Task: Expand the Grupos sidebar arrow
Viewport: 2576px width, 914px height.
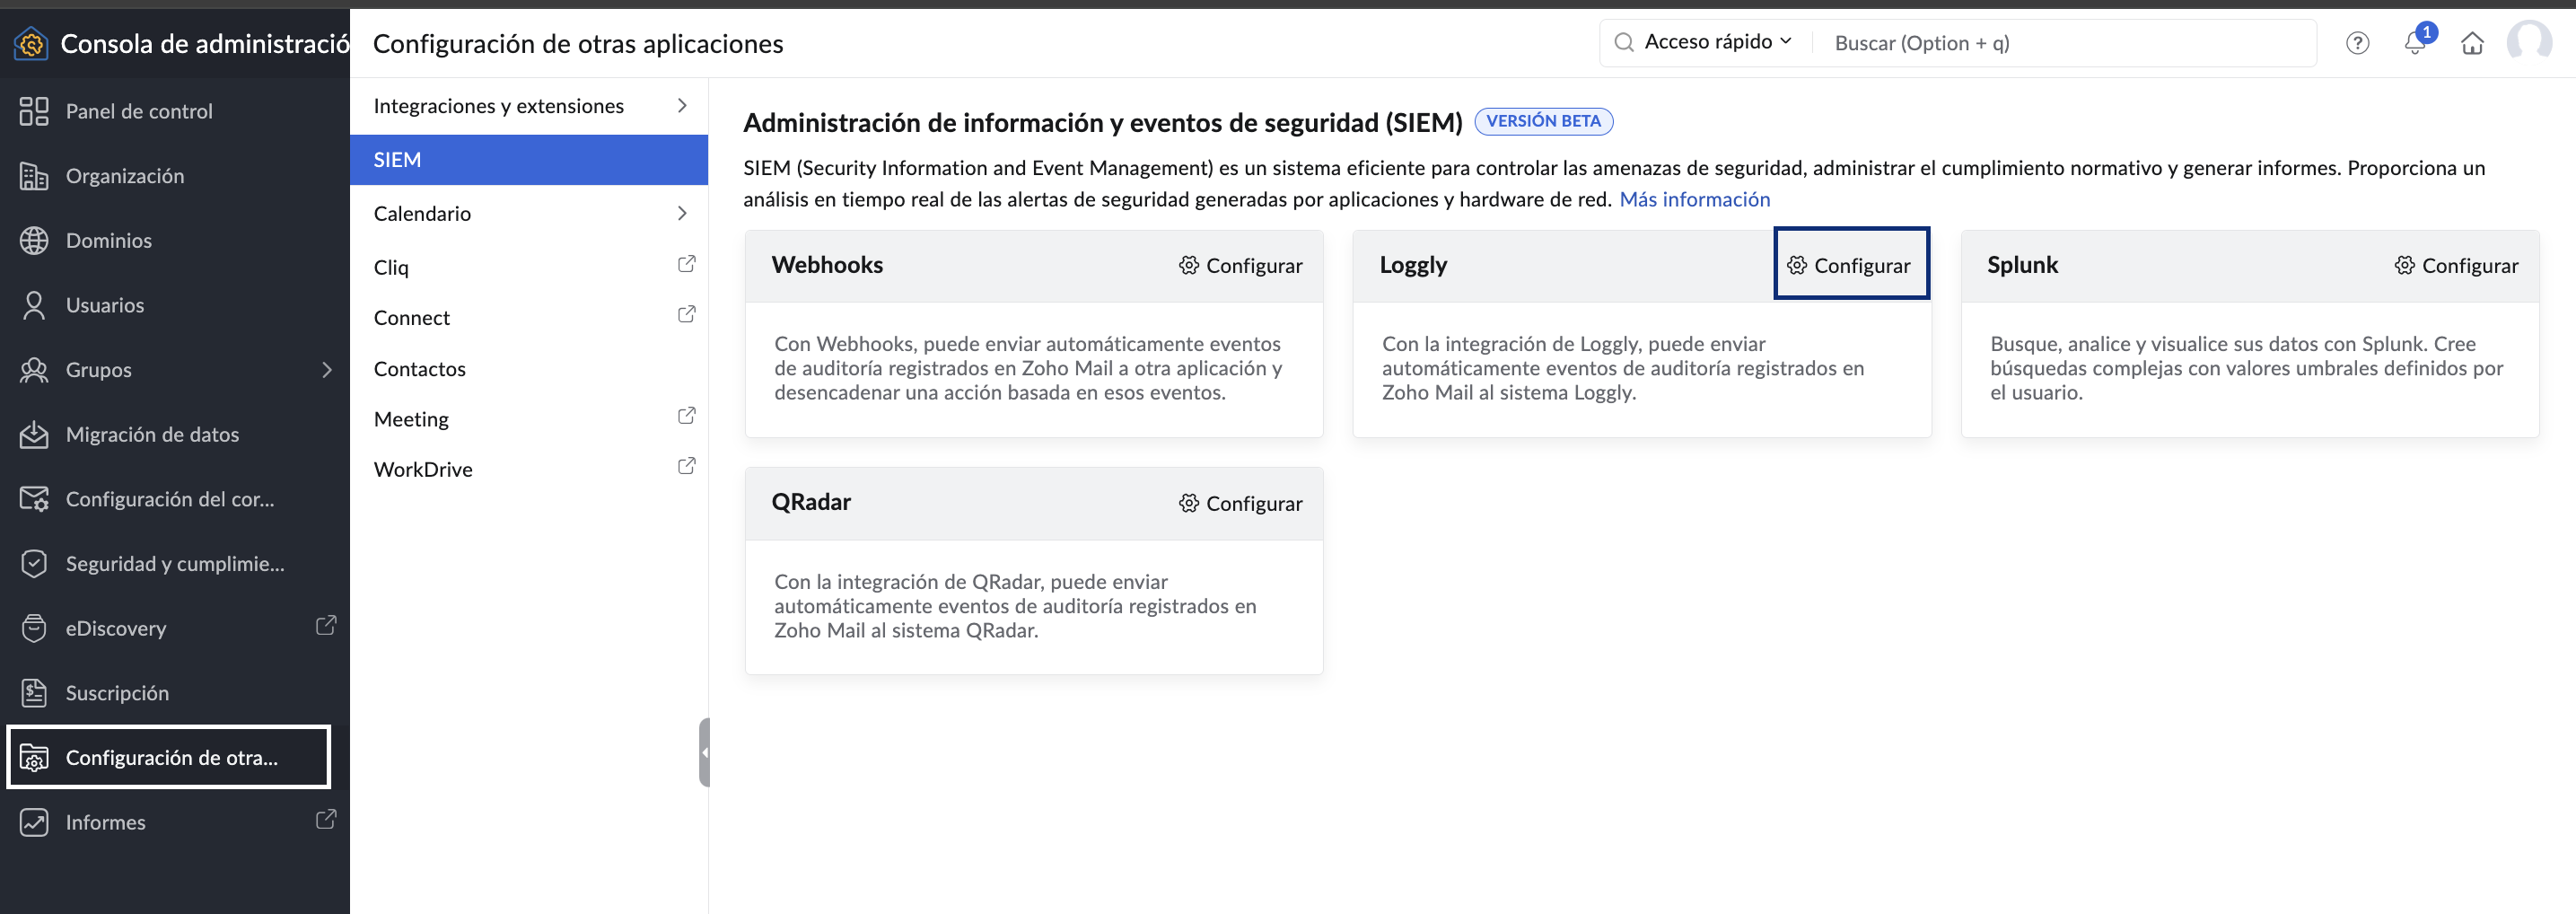Action: point(326,370)
